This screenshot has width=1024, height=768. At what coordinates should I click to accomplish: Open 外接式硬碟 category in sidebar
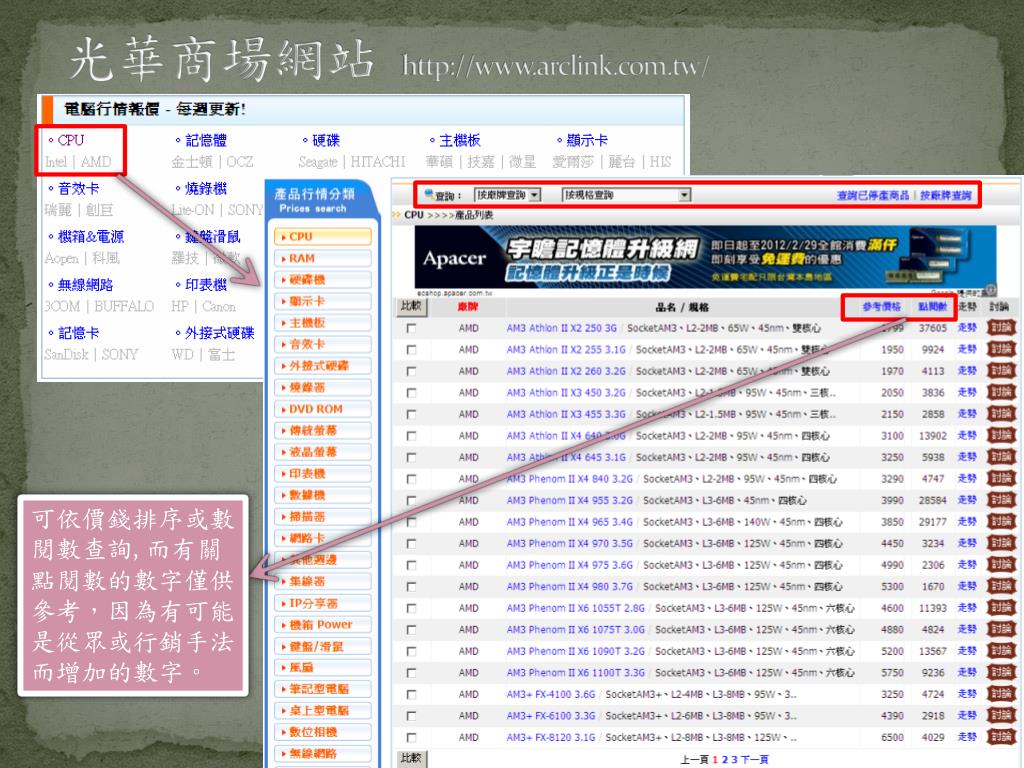pyautogui.click(x=323, y=366)
